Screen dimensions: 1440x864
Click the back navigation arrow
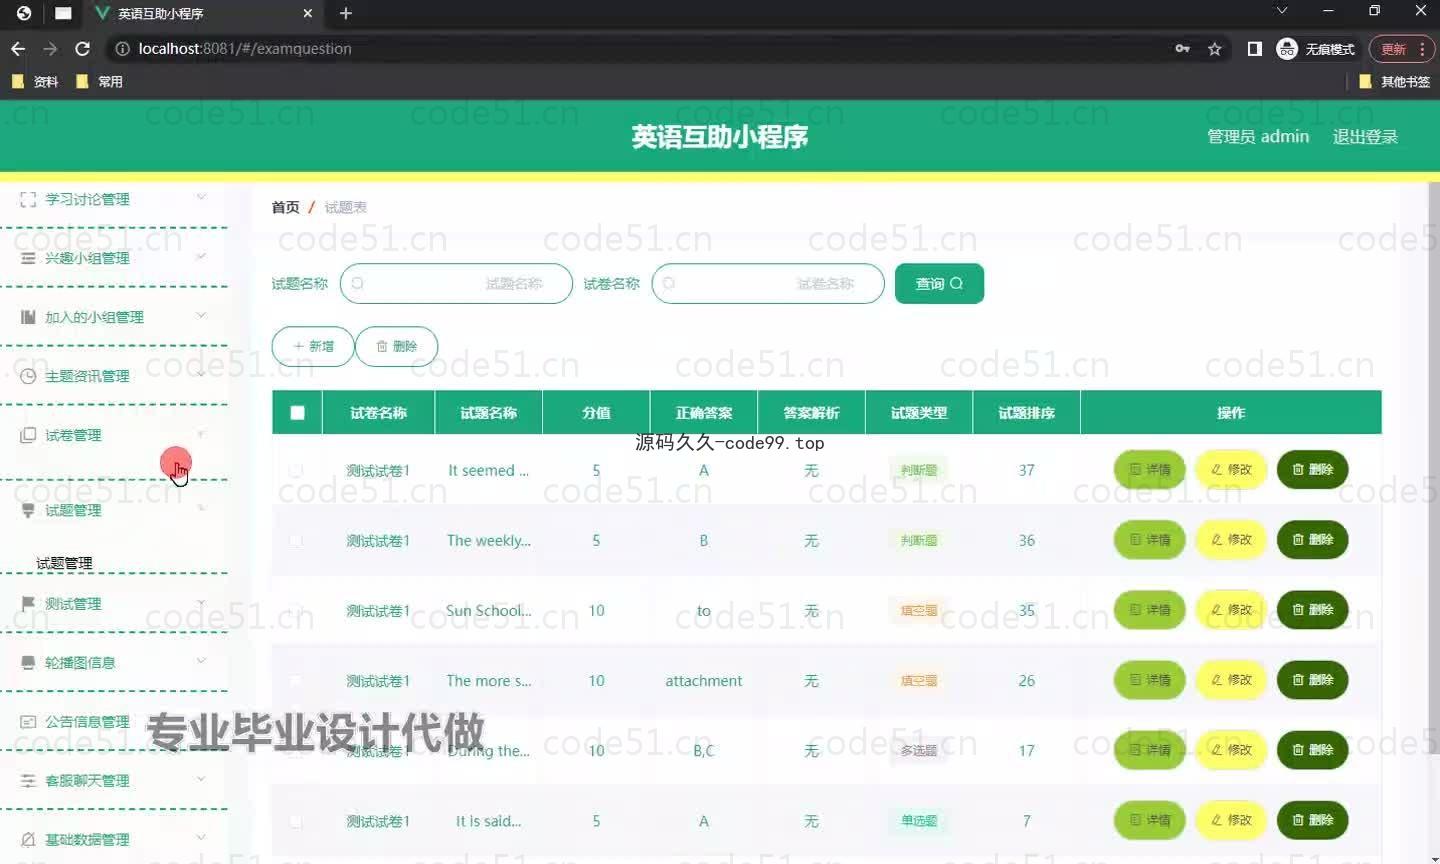[18, 48]
